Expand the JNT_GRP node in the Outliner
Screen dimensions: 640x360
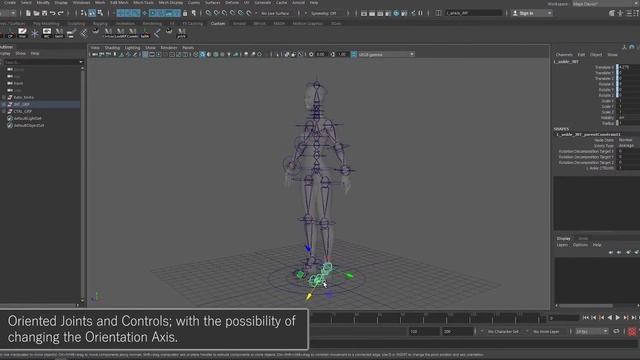pyautogui.click(x=4, y=104)
